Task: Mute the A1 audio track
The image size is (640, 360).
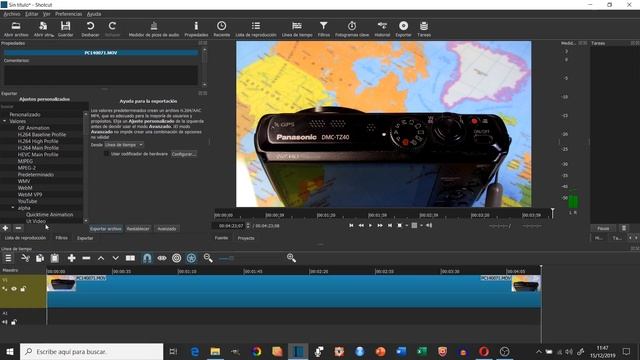Action: 4,322
